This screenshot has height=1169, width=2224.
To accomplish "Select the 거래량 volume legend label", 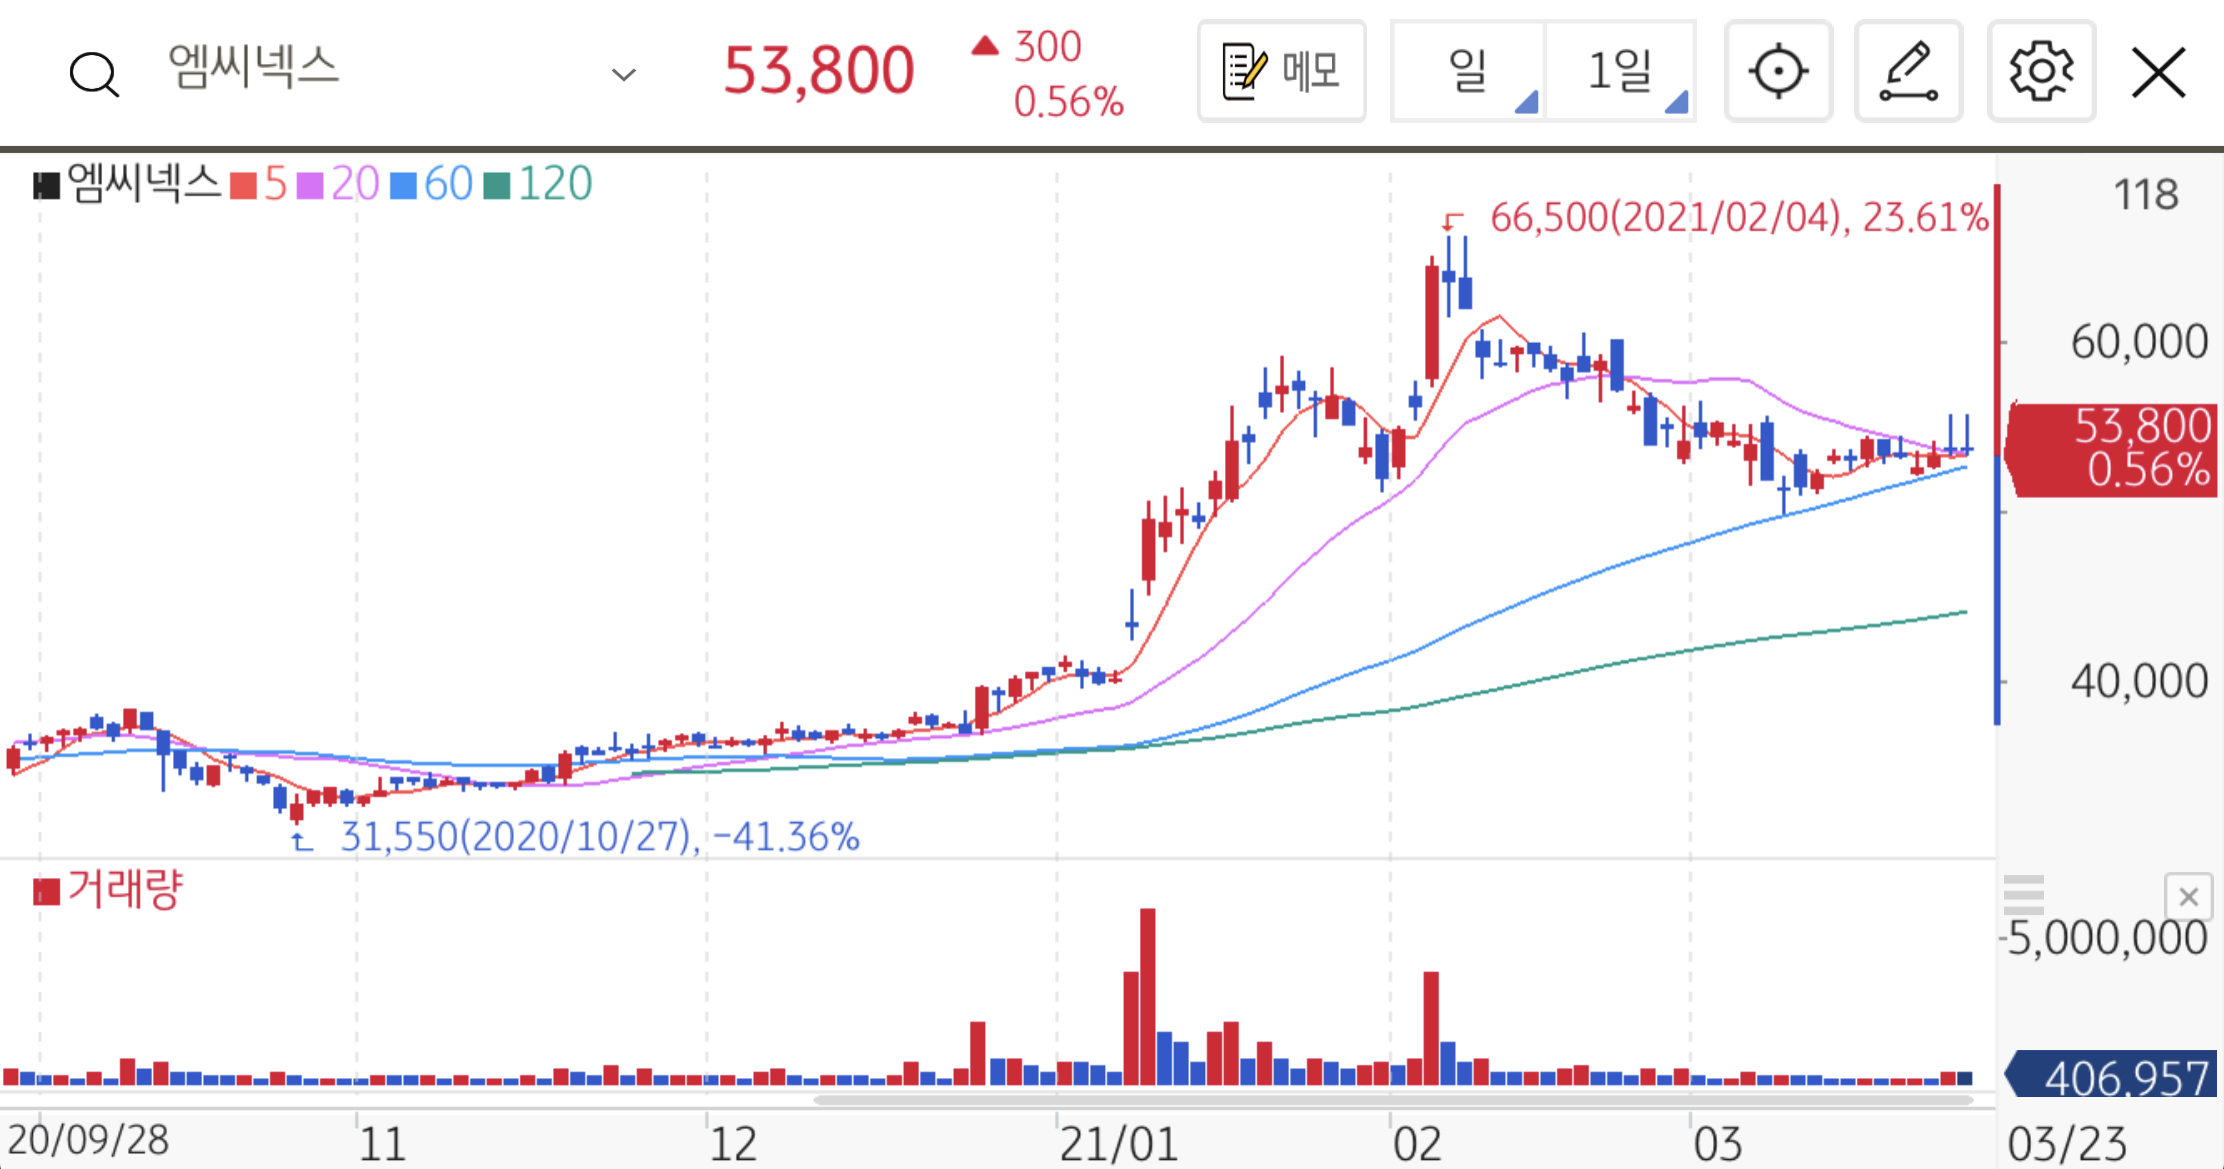I will point(125,888).
